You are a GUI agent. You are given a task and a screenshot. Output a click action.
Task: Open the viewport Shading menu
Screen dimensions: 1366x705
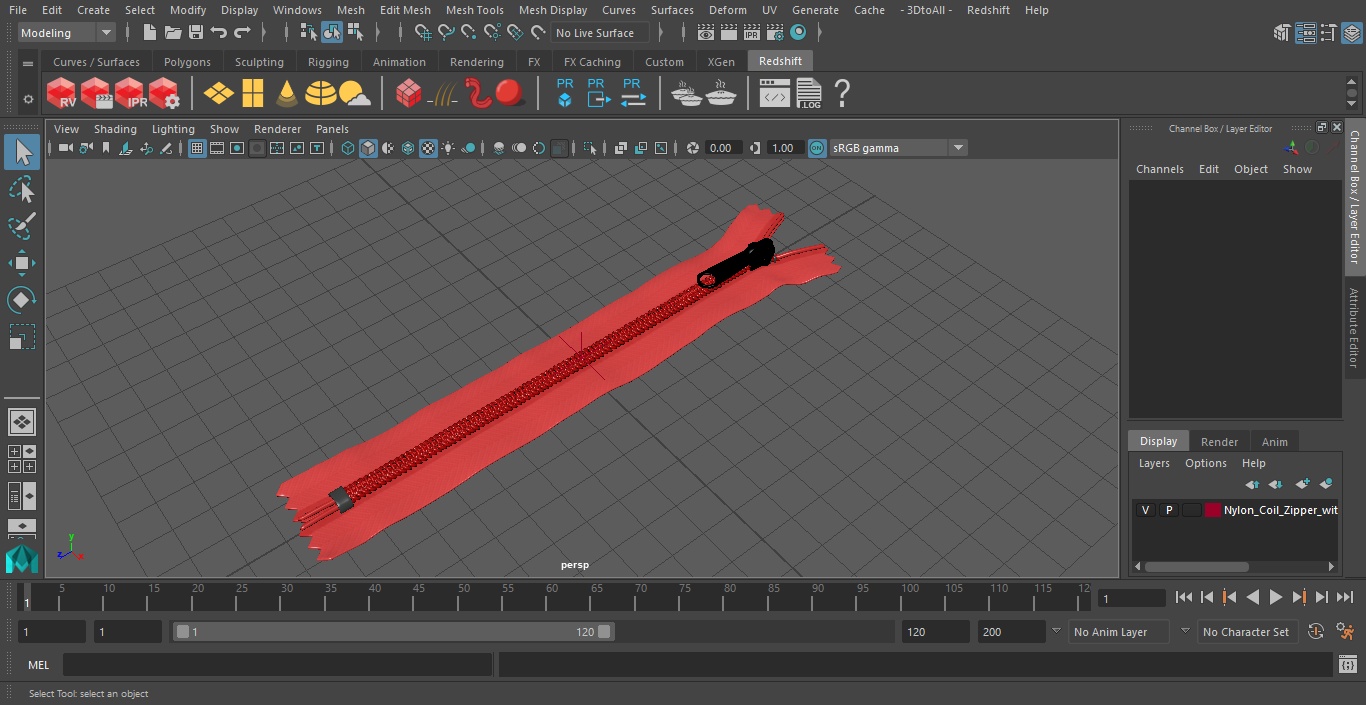(x=115, y=129)
